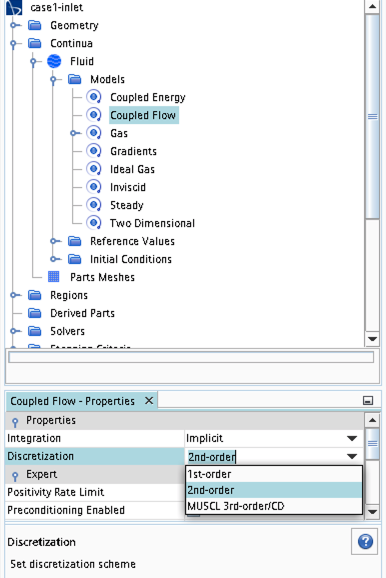Click the properties panel scrollbar thumb
This screenshot has height=578, width=386.
[x=372, y=443]
